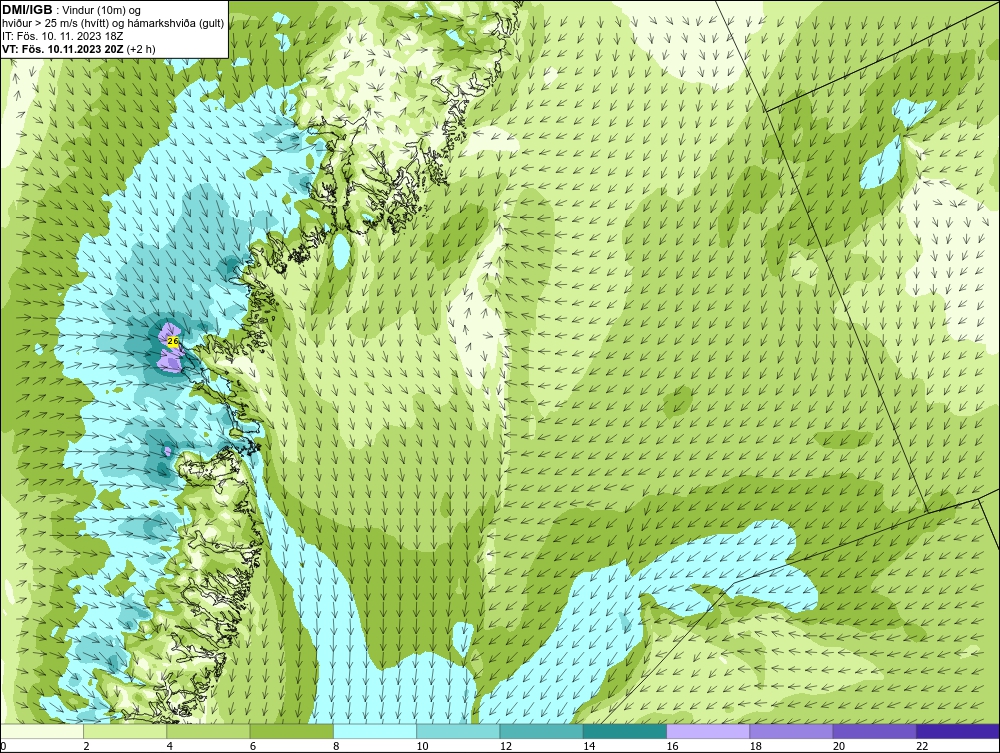
Task: Click the yellow 26 gust label
Action: pyautogui.click(x=172, y=342)
